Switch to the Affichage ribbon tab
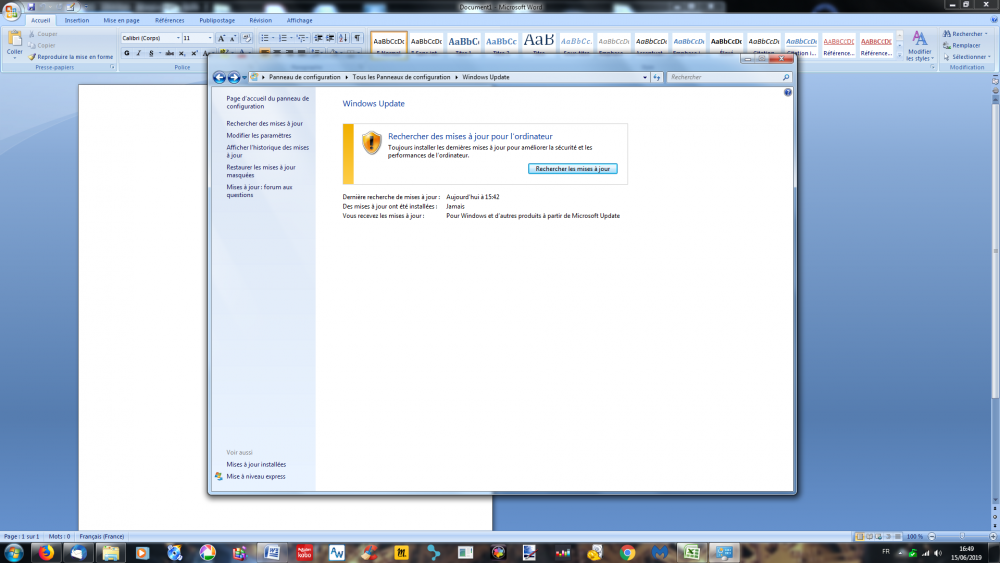The height and width of the screenshot is (563, 1000). tap(299, 20)
